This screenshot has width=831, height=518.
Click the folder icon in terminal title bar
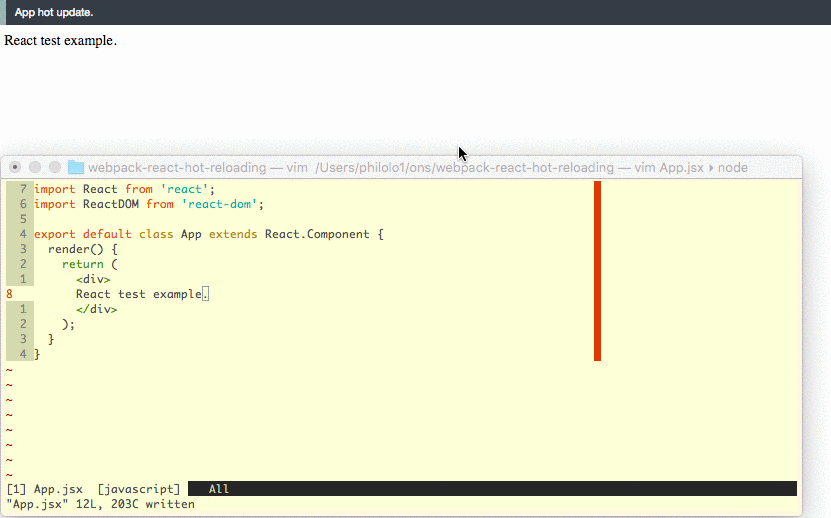coord(76,168)
